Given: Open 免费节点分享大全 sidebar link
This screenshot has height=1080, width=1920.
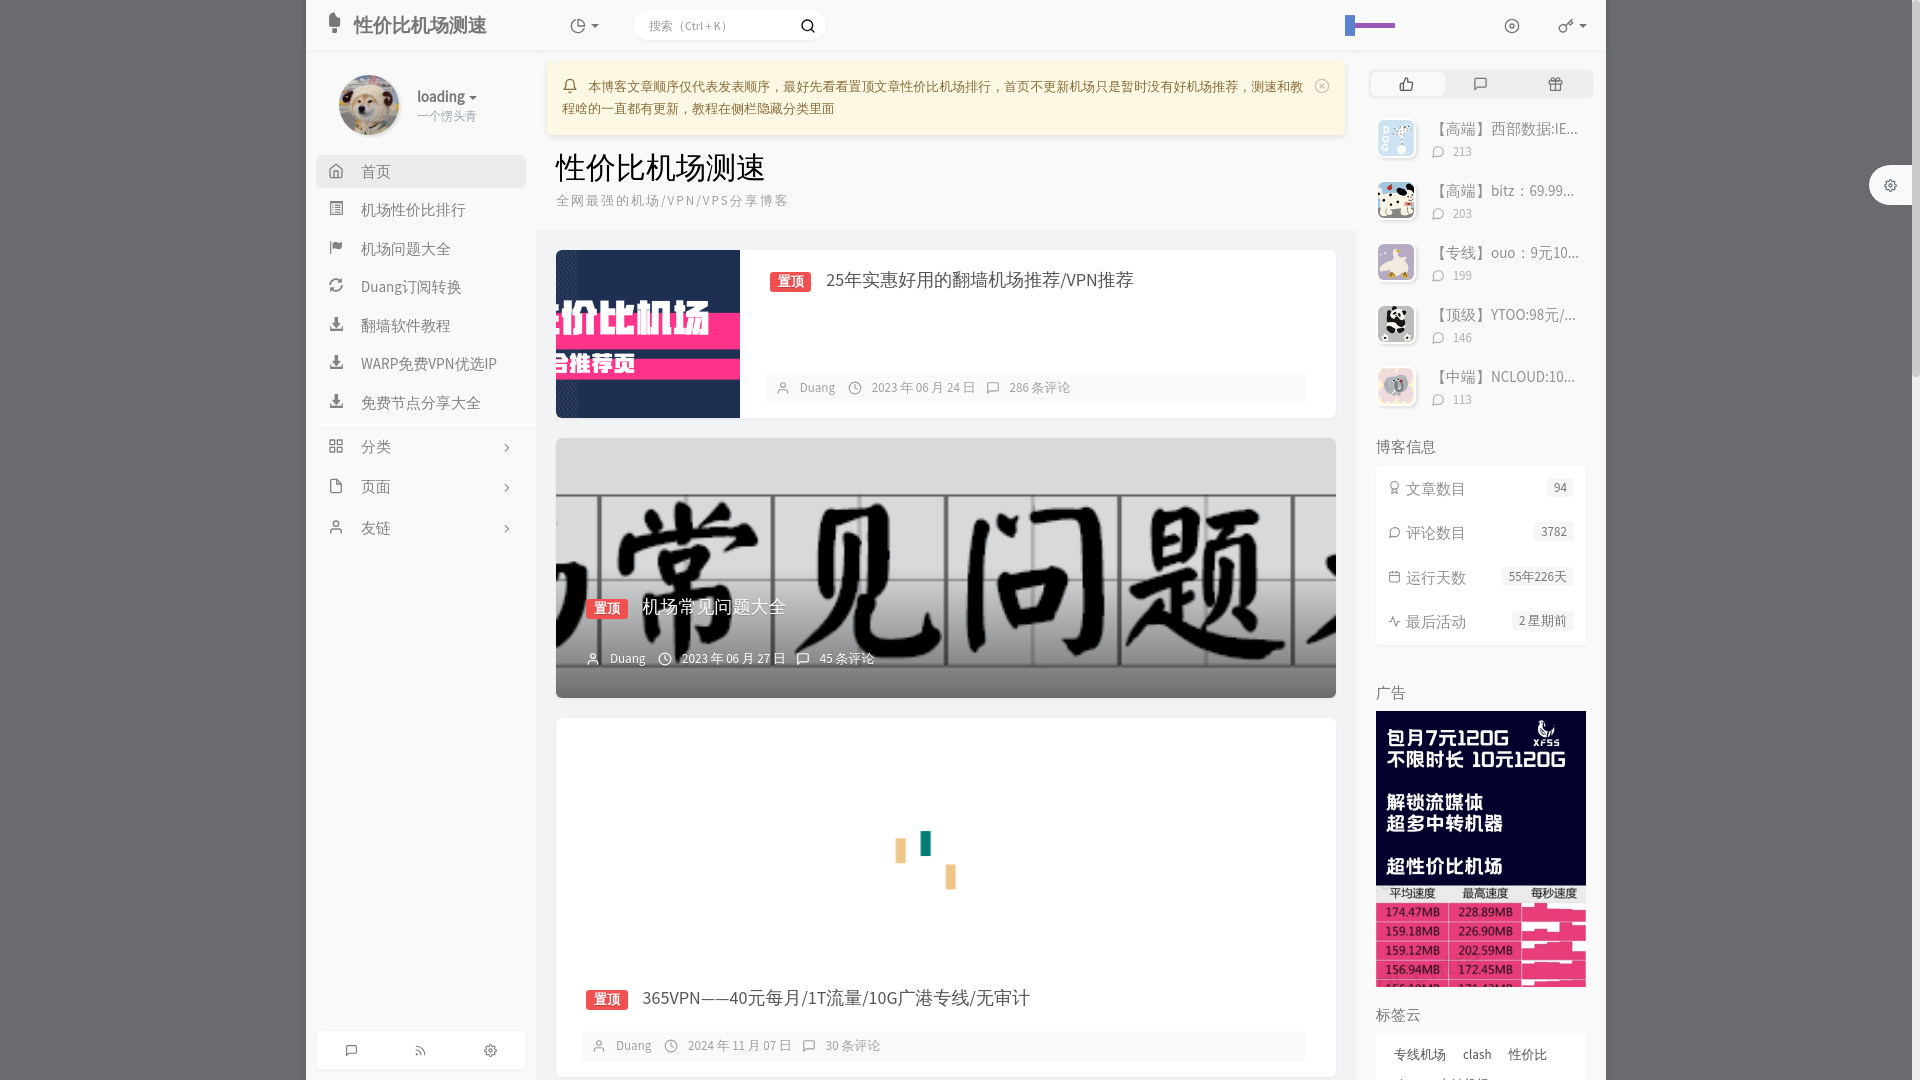Looking at the screenshot, I should pos(421,403).
